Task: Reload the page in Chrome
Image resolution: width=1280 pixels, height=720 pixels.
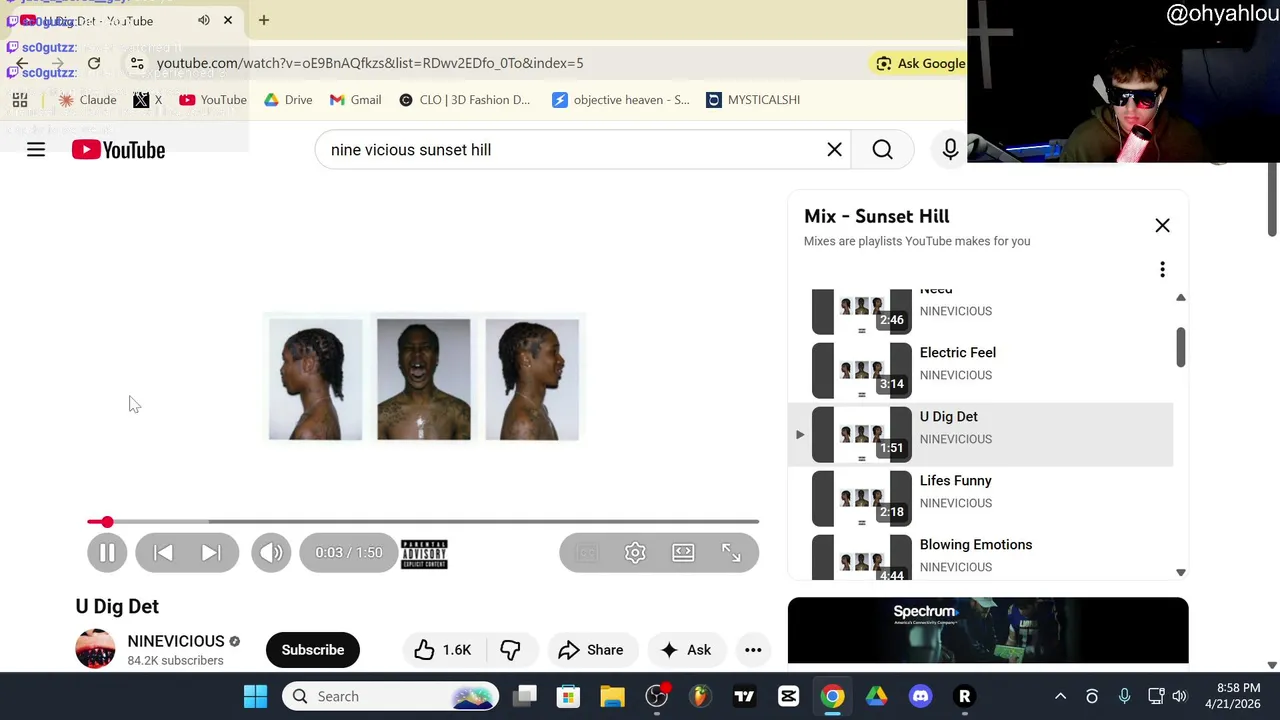Action: (x=94, y=63)
